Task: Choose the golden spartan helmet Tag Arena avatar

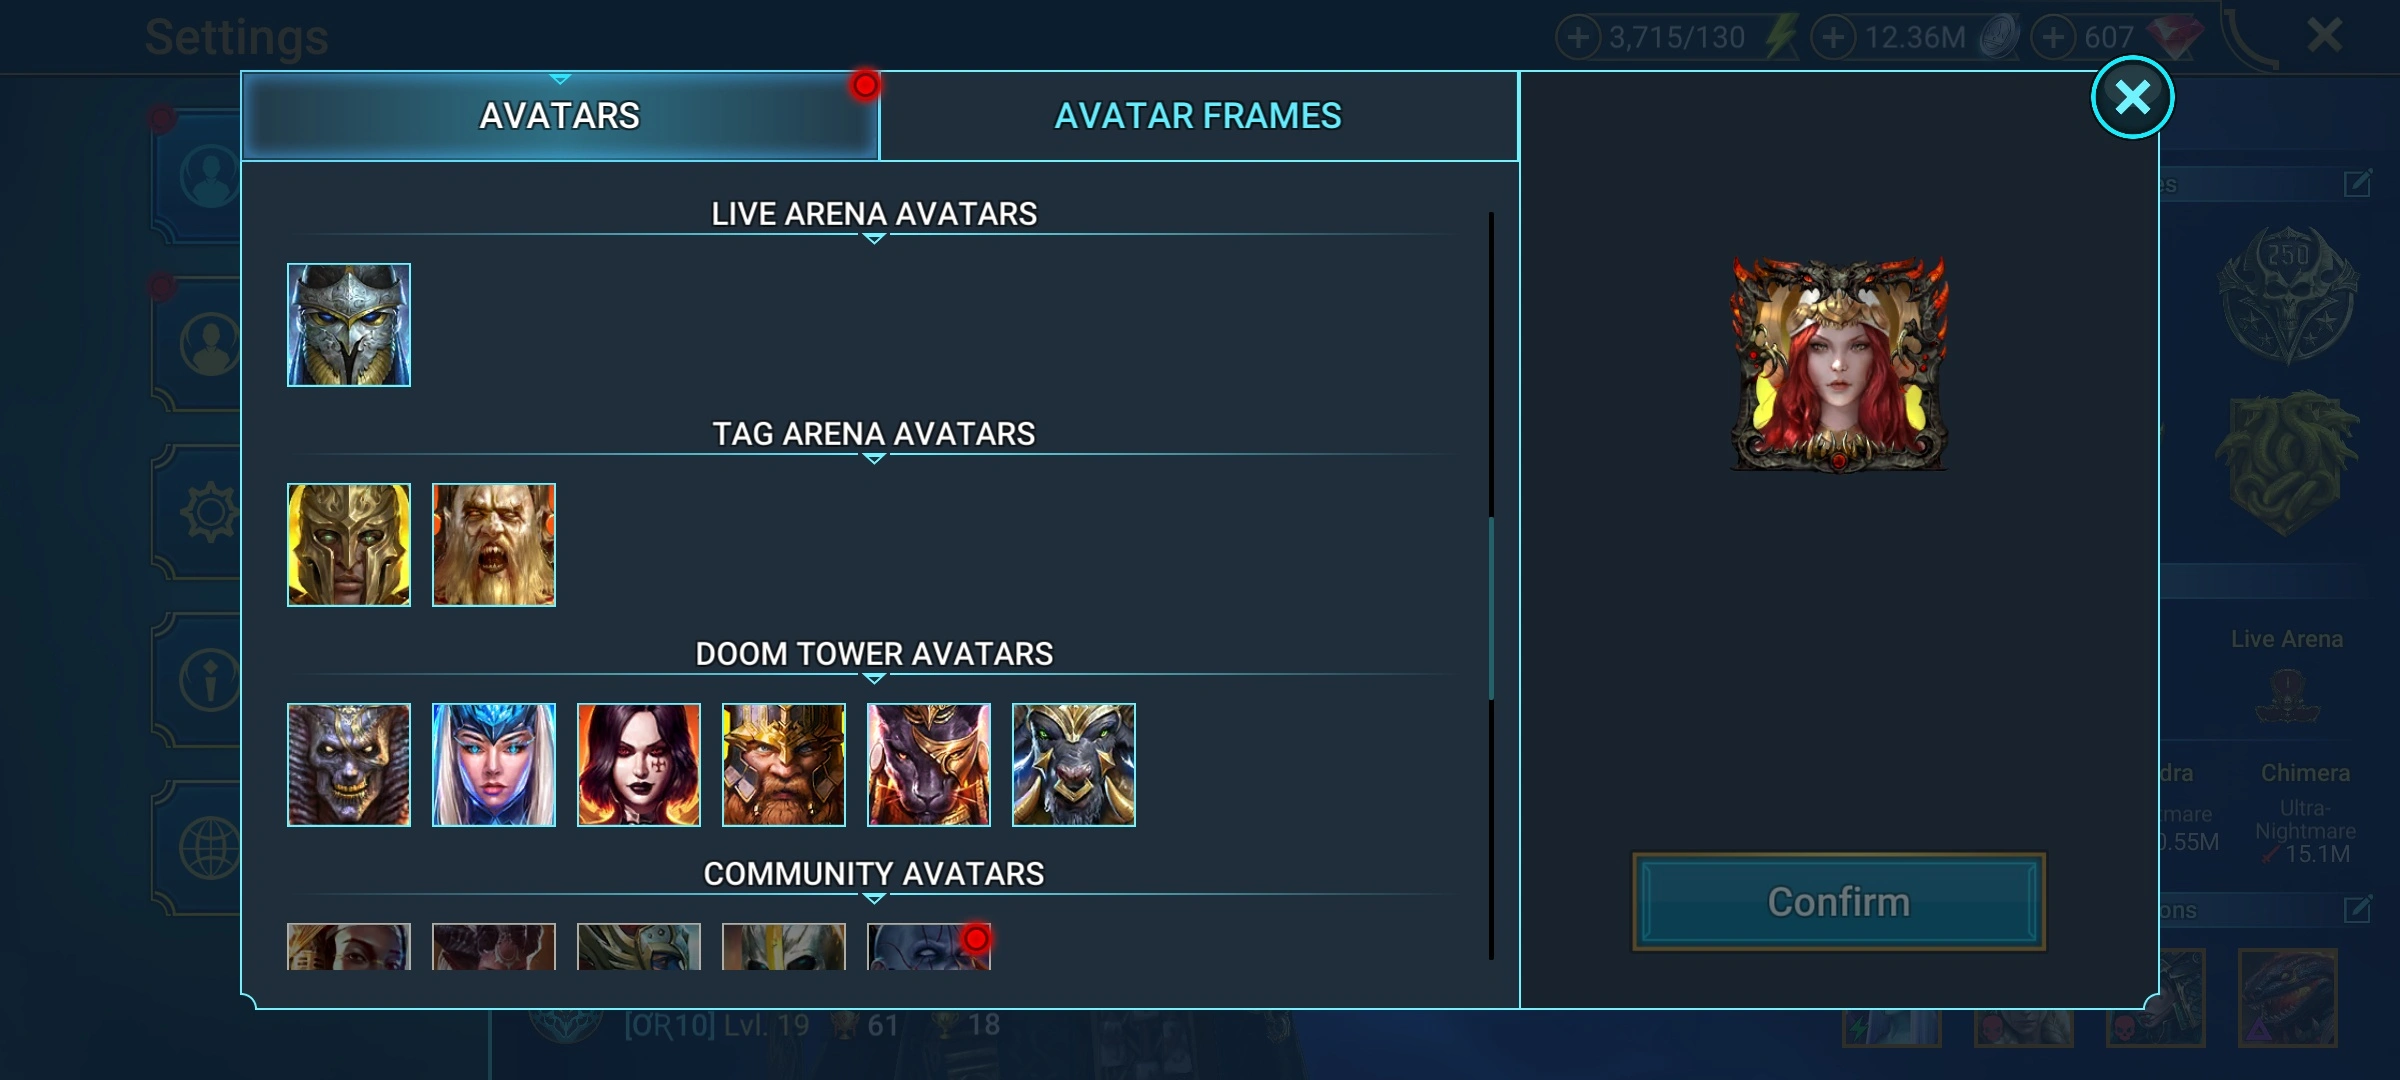Action: tap(349, 545)
